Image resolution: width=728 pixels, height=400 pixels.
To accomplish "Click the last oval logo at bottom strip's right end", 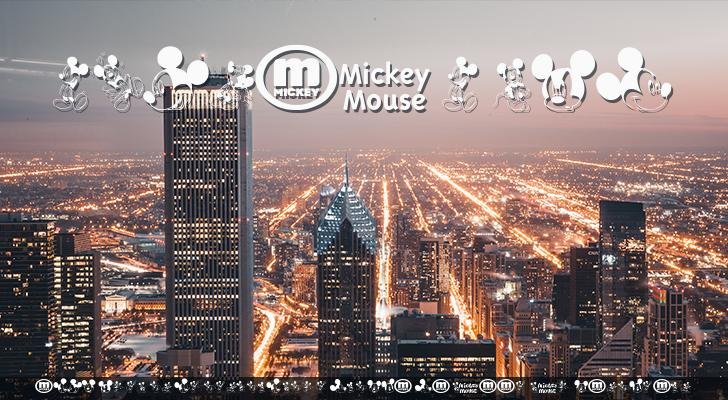I will tap(661, 386).
